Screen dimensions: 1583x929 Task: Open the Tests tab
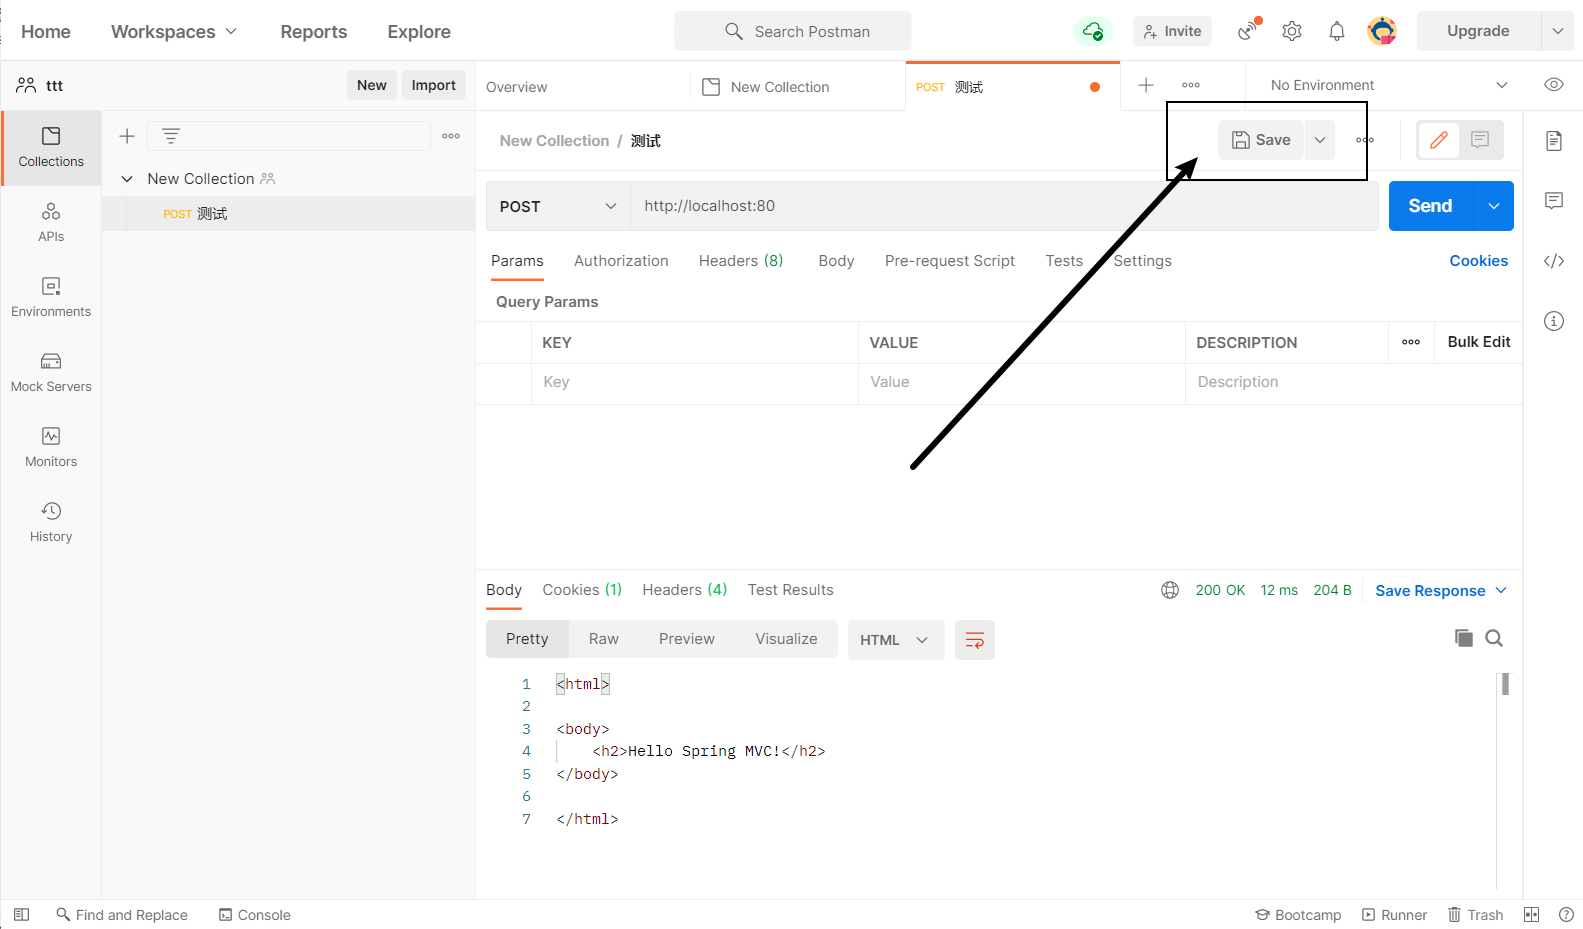point(1064,261)
